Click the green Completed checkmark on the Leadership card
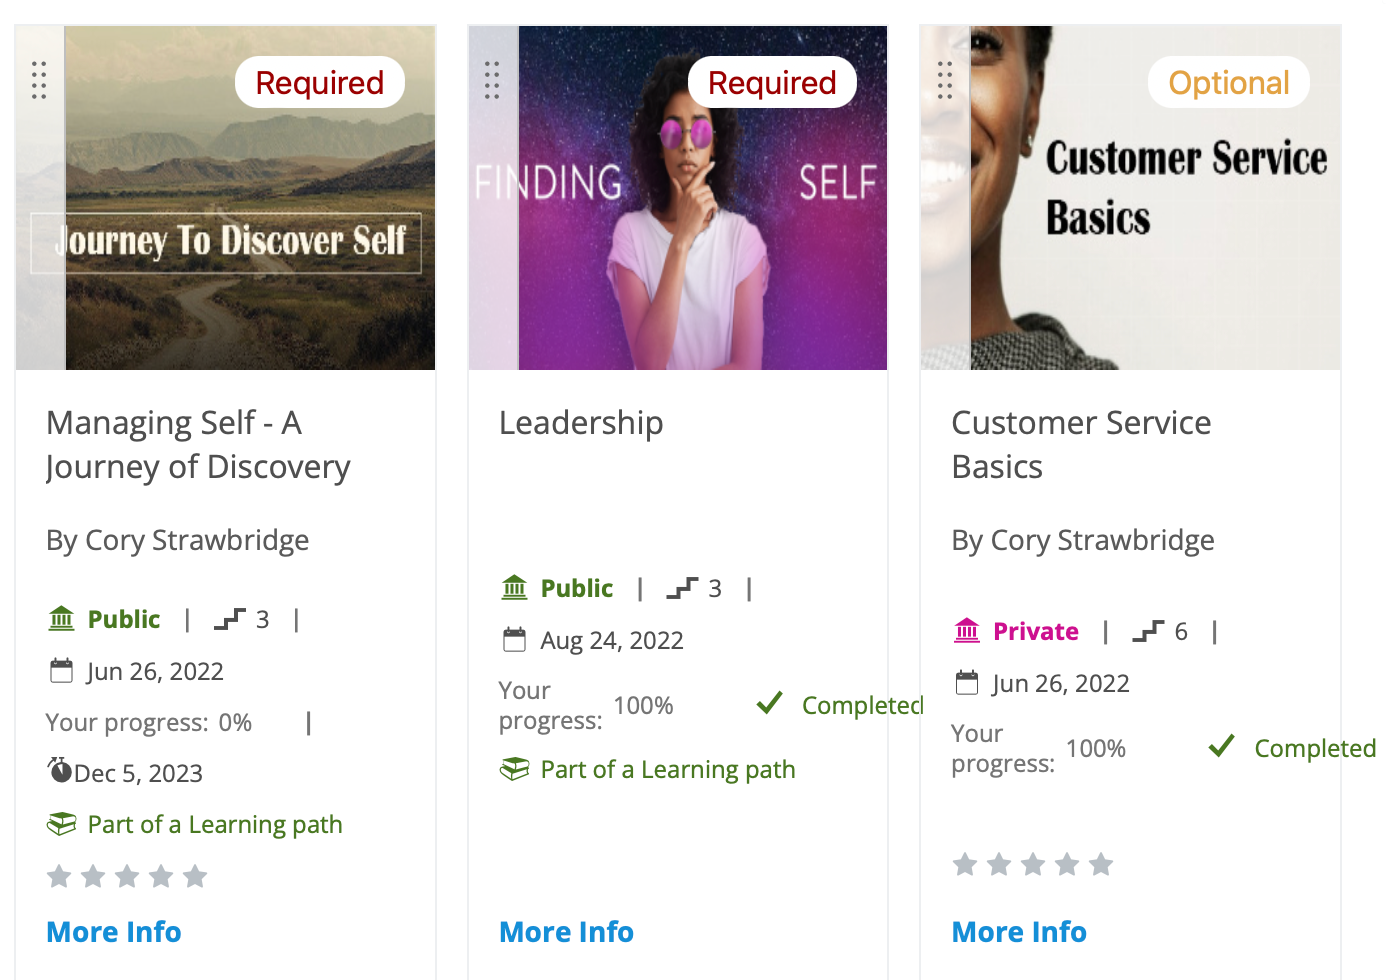The image size is (1398, 980). coord(769,704)
